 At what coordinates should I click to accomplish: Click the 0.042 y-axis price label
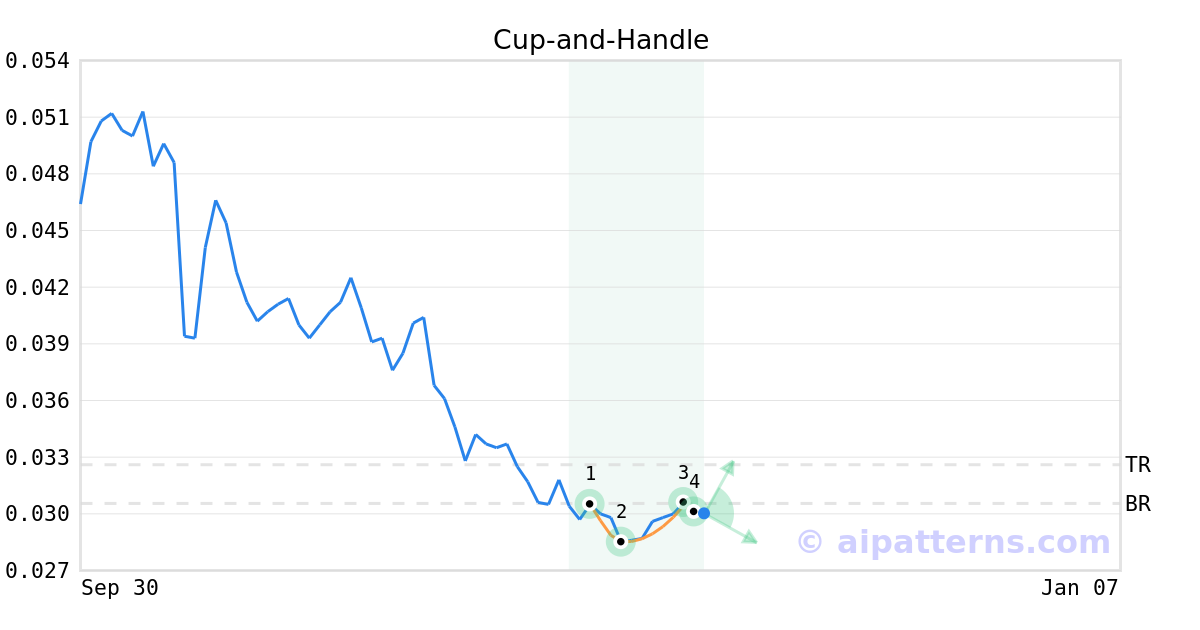(x=37, y=288)
